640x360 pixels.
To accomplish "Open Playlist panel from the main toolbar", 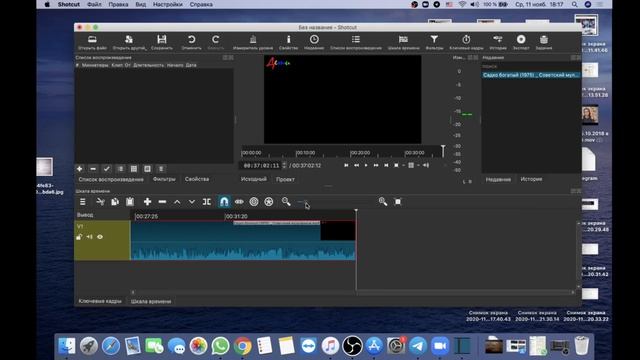I will 356,40.
